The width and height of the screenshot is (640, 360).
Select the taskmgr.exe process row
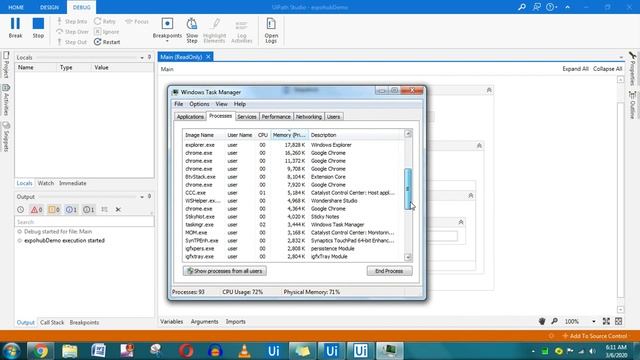(293, 224)
